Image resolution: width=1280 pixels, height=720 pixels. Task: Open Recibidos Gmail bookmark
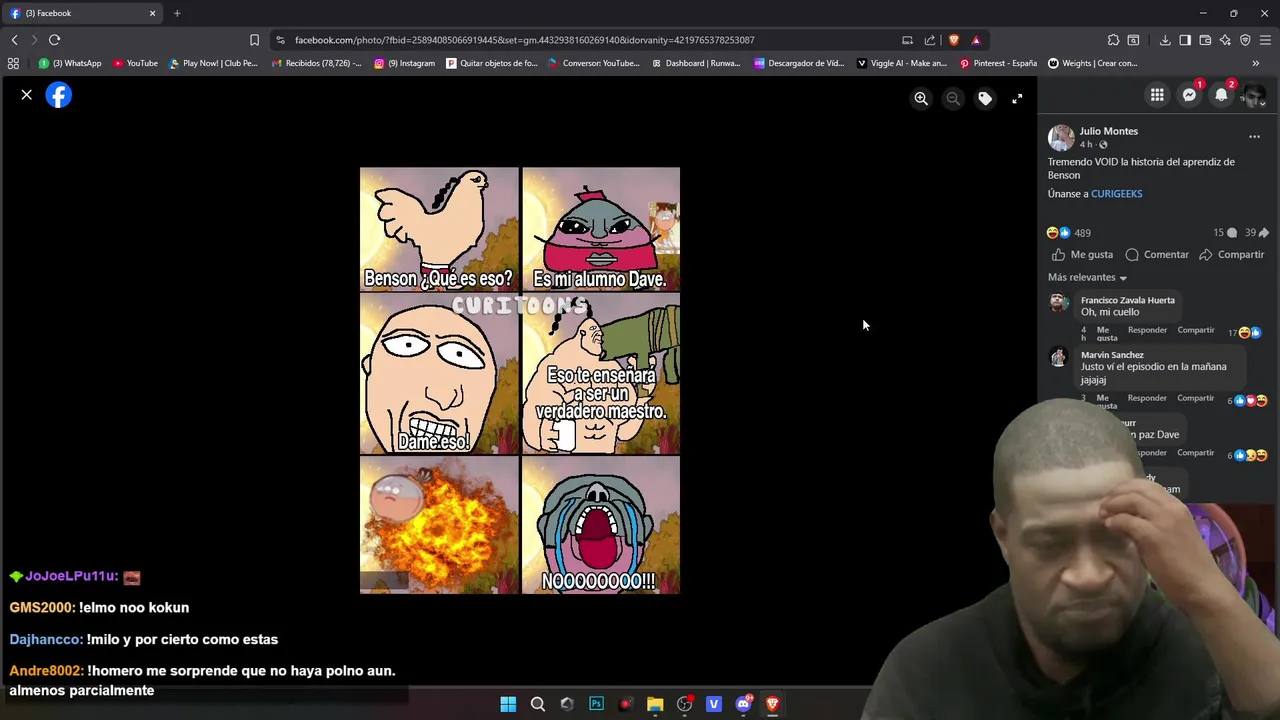tap(317, 63)
